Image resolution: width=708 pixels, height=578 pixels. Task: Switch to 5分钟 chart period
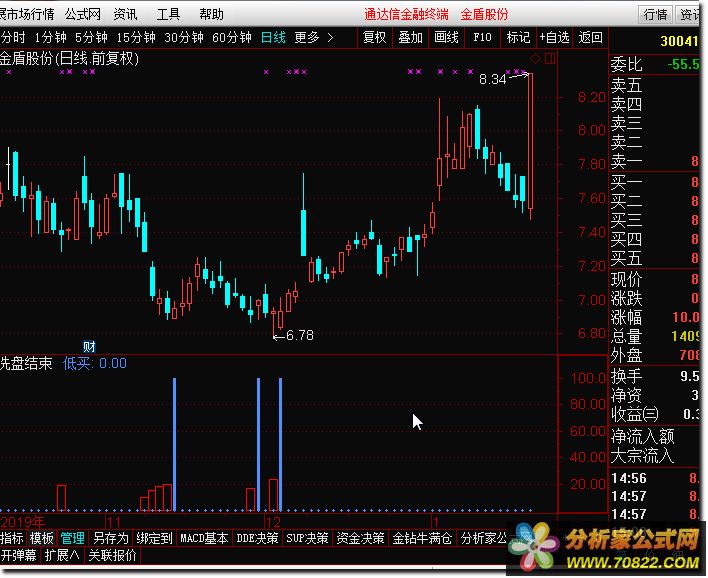point(91,37)
